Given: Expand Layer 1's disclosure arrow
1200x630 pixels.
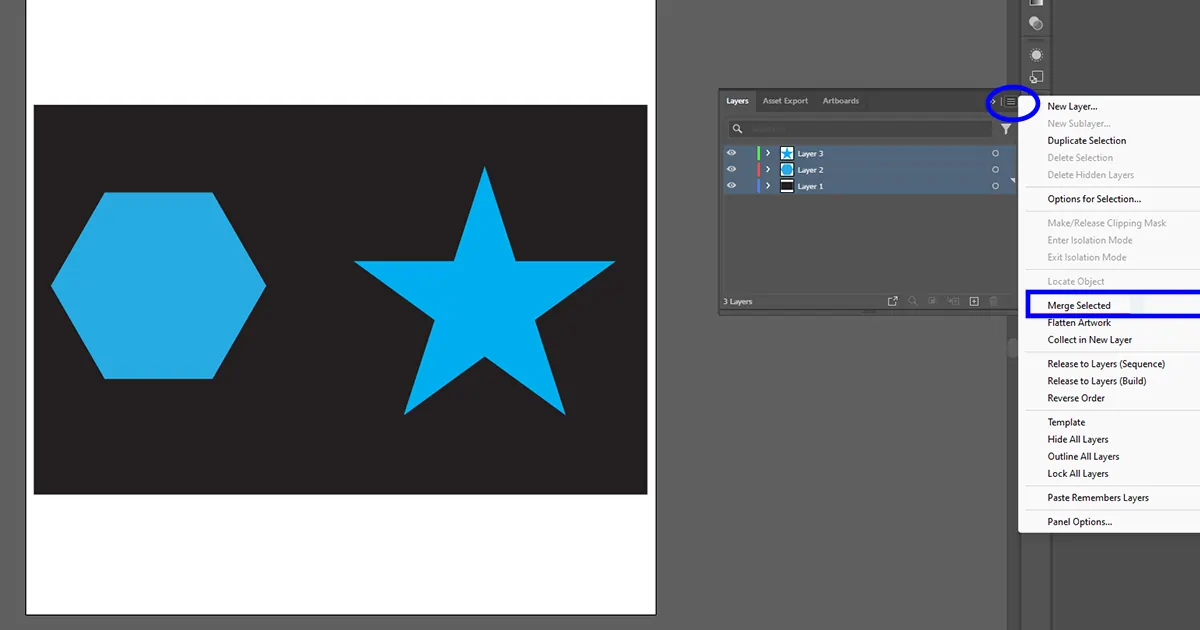Looking at the screenshot, I should point(768,185).
